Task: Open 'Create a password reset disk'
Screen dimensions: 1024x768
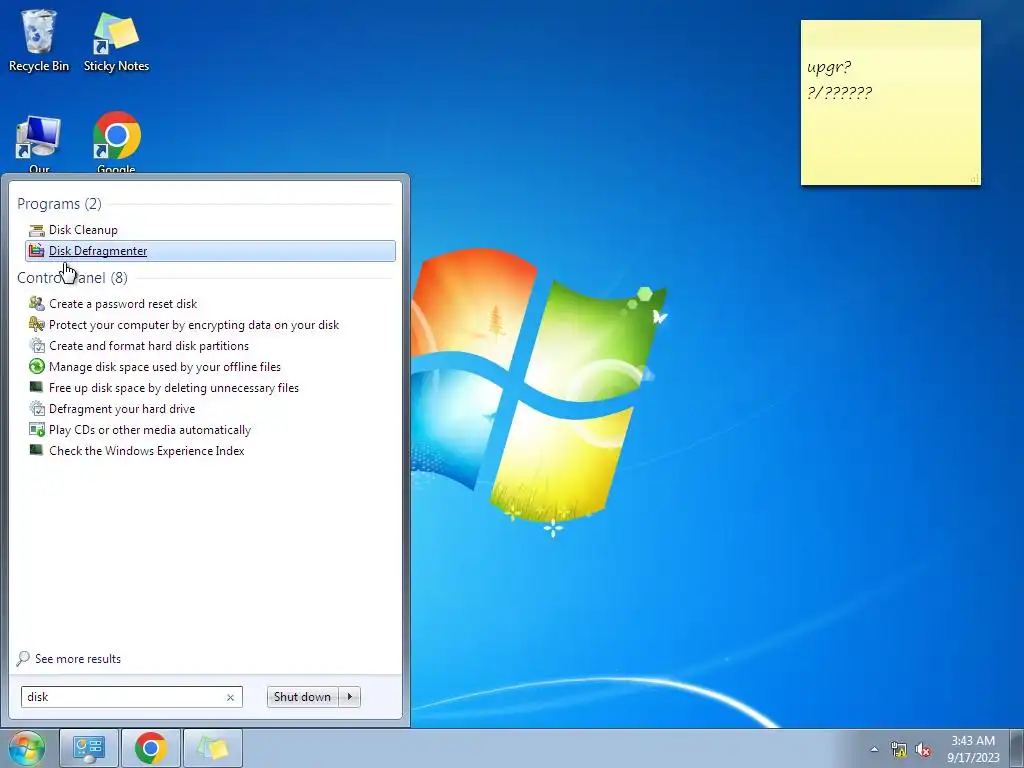Action: pyautogui.click(x=123, y=304)
